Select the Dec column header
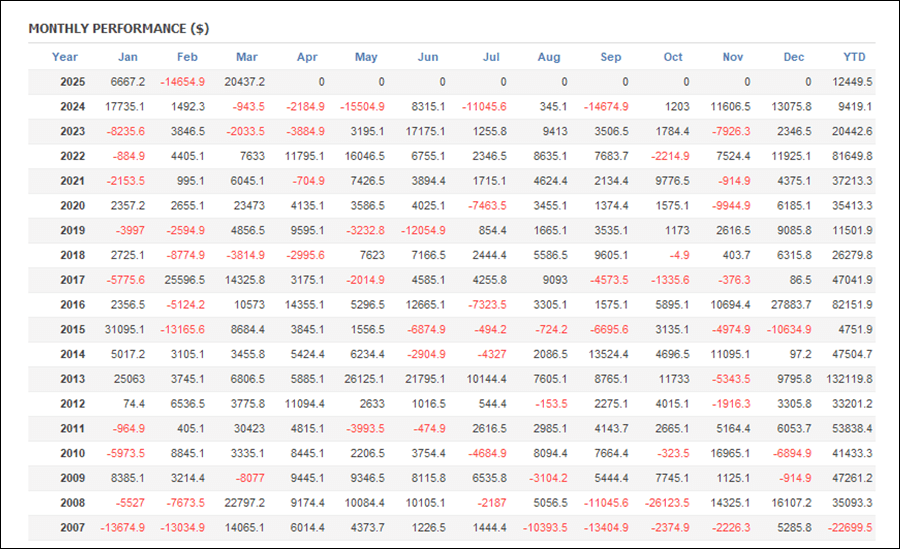This screenshot has width=900, height=549. (x=793, y=57)
